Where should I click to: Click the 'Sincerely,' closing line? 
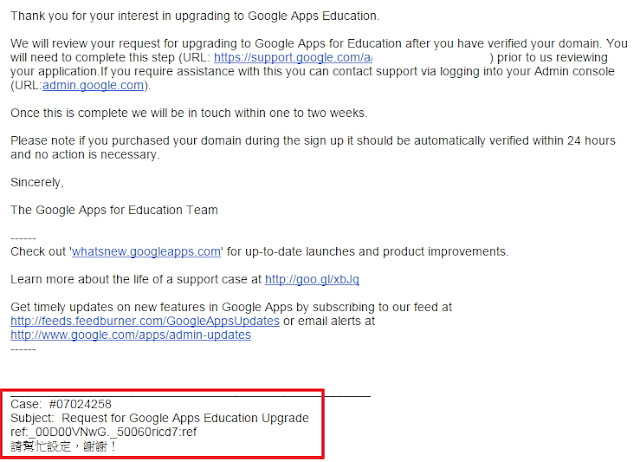pos(37,182)
